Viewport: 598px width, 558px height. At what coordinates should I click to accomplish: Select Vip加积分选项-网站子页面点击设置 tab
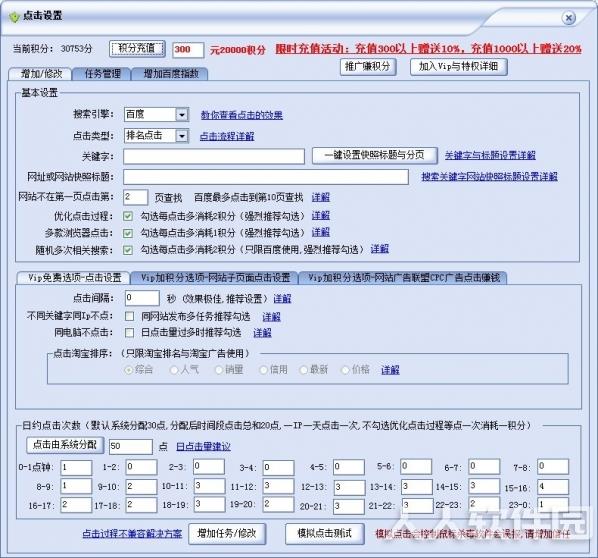pos(215,278)
